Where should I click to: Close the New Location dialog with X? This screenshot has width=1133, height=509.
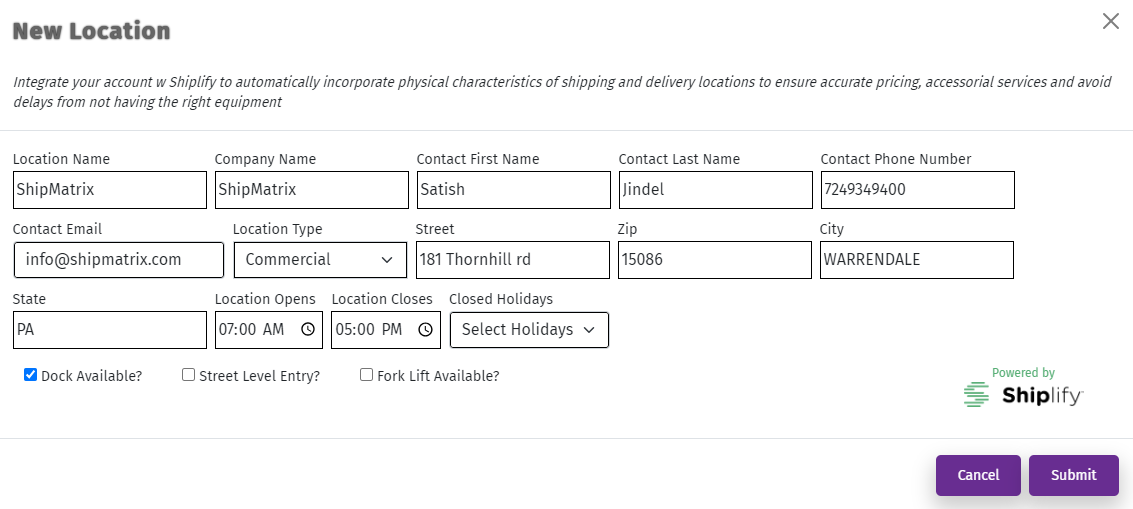(x=1111, y=22)
